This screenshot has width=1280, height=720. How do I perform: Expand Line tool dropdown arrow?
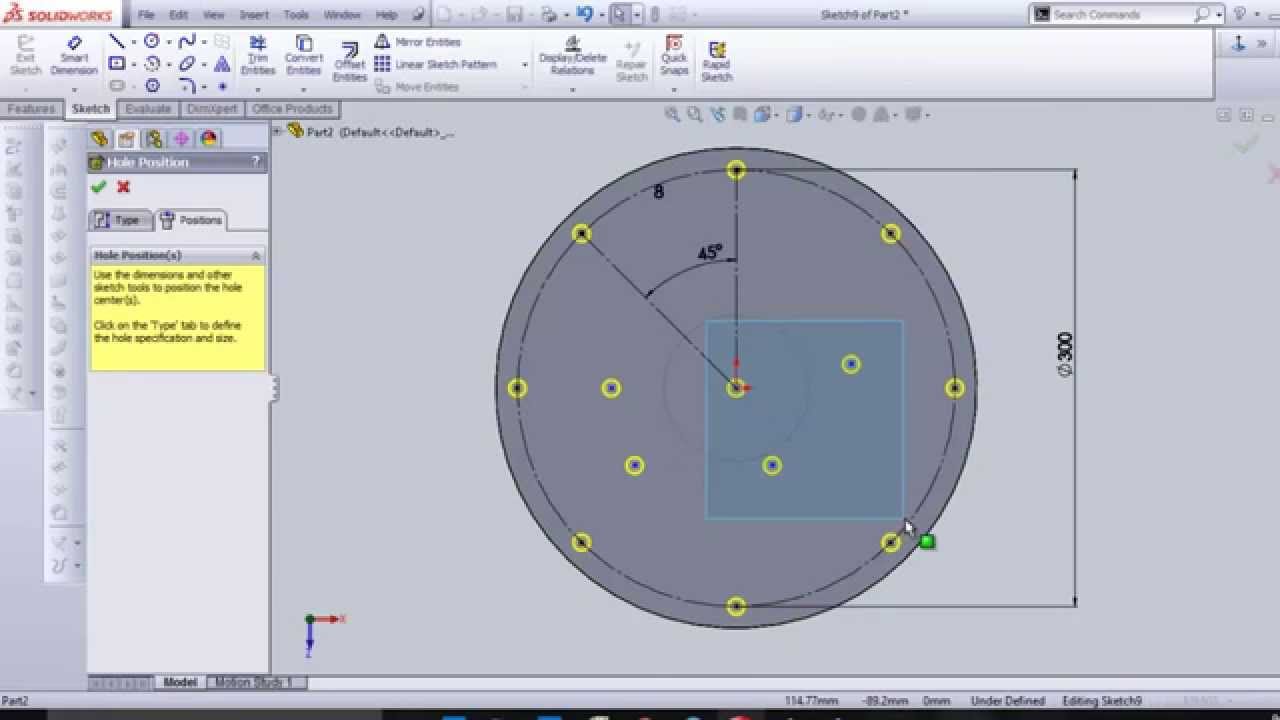pos(133,42)
